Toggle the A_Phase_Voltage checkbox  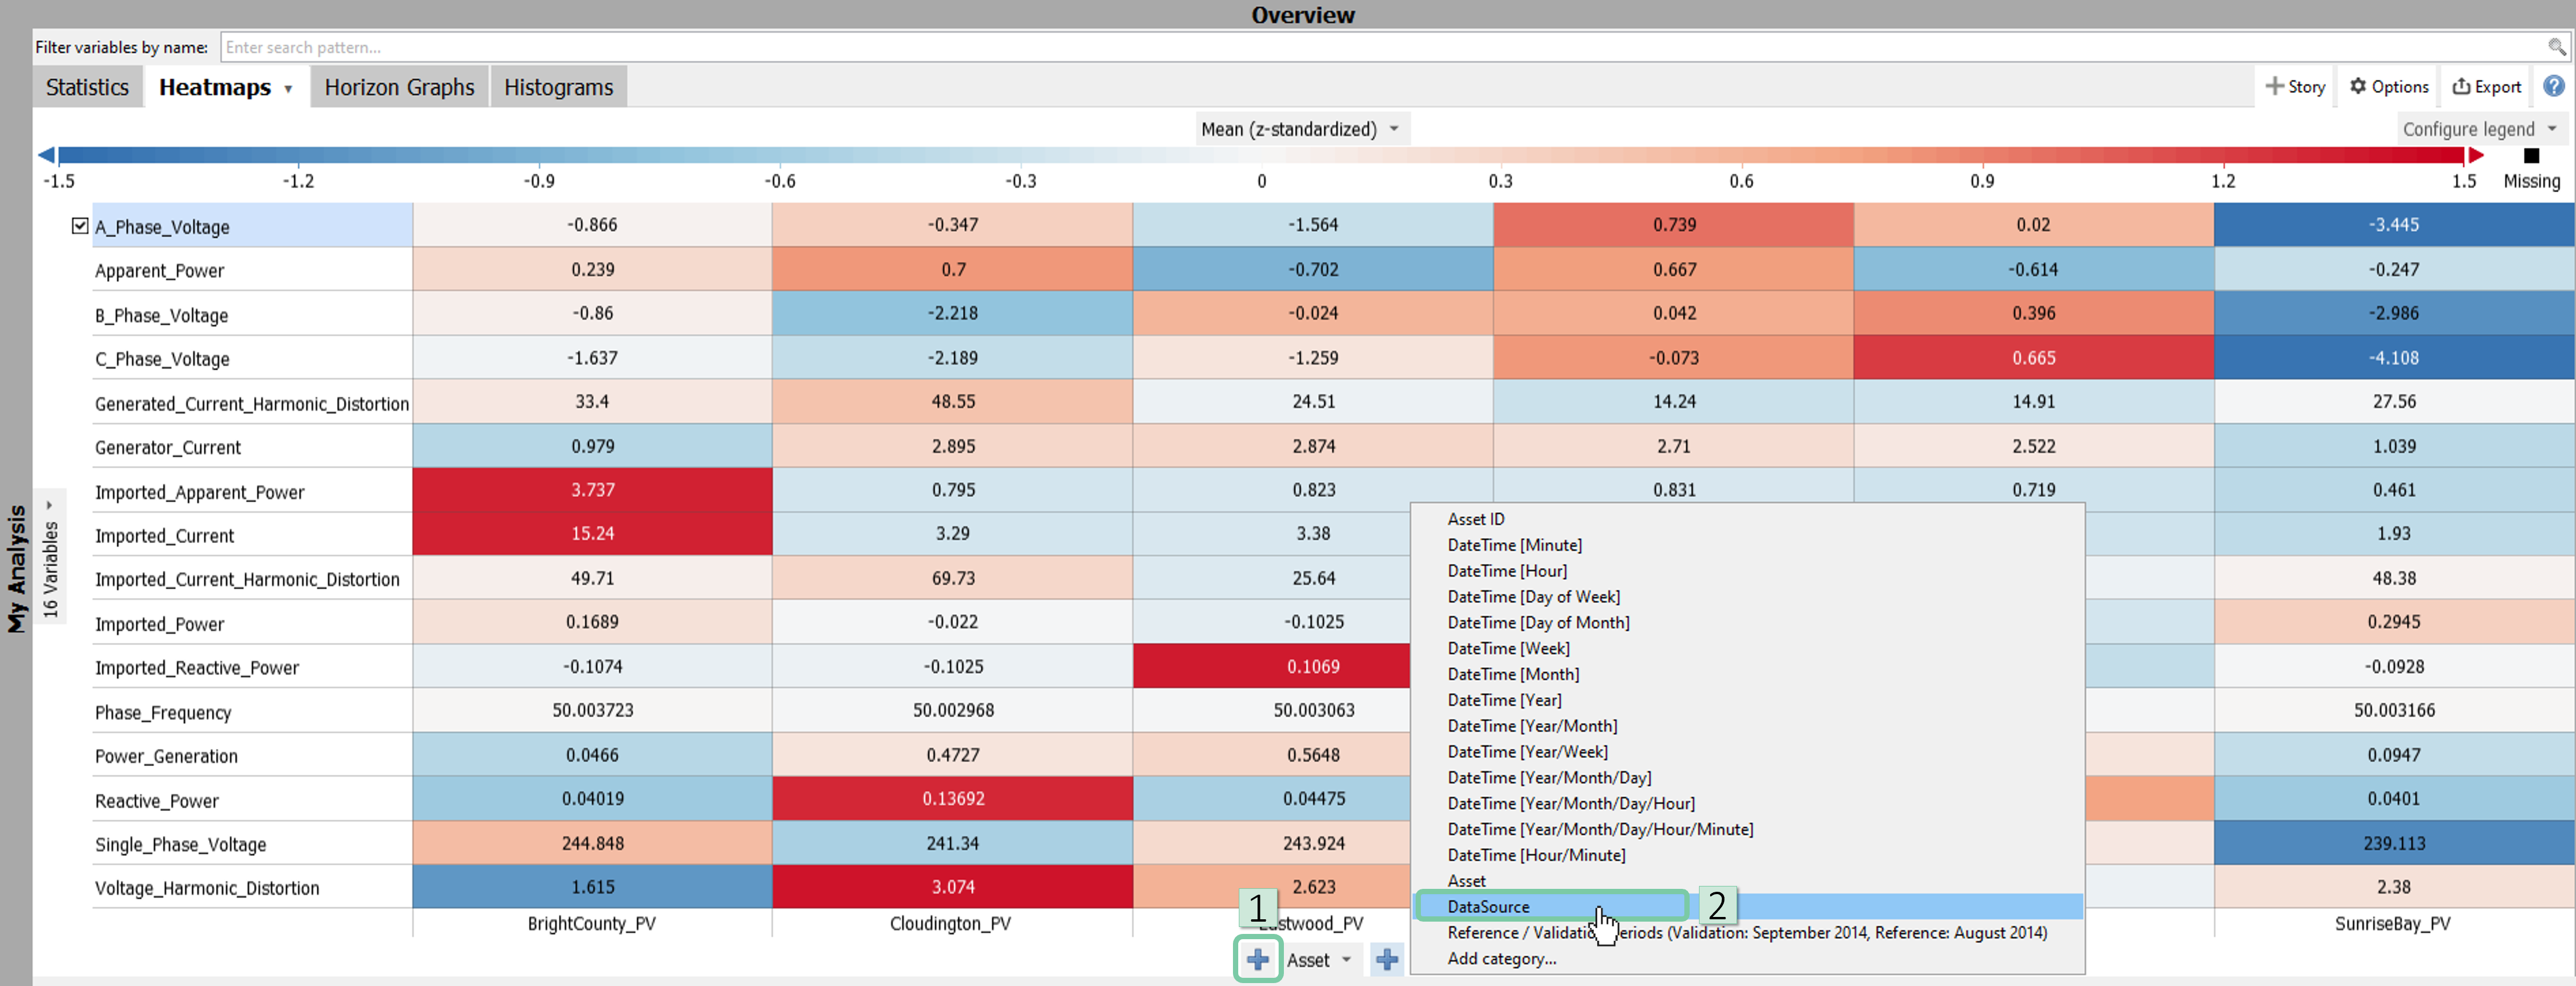coord(80,226)
